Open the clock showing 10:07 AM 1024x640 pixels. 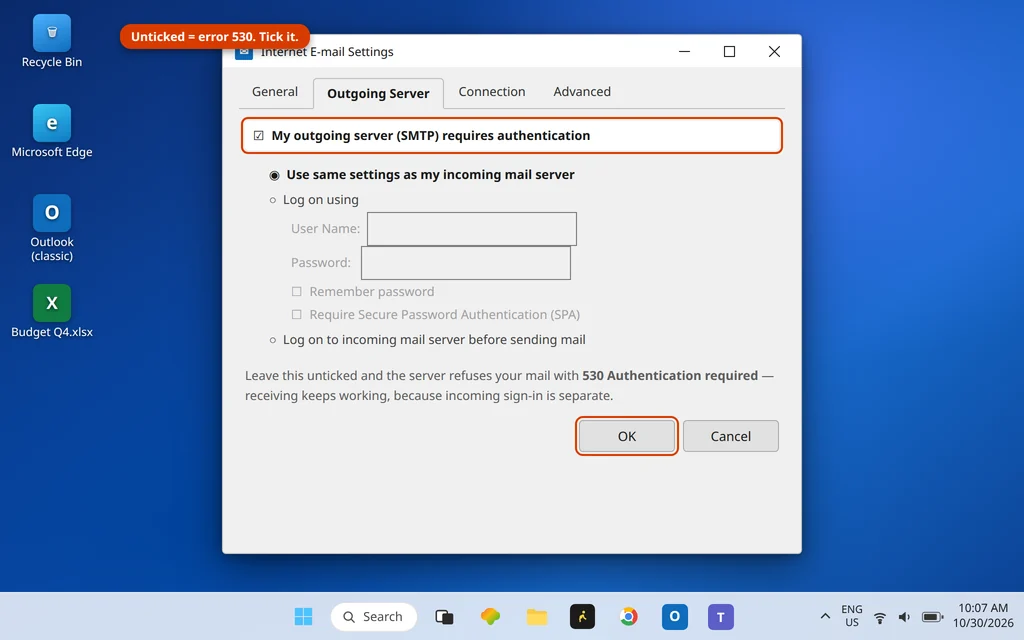click(x=983, y=616)
